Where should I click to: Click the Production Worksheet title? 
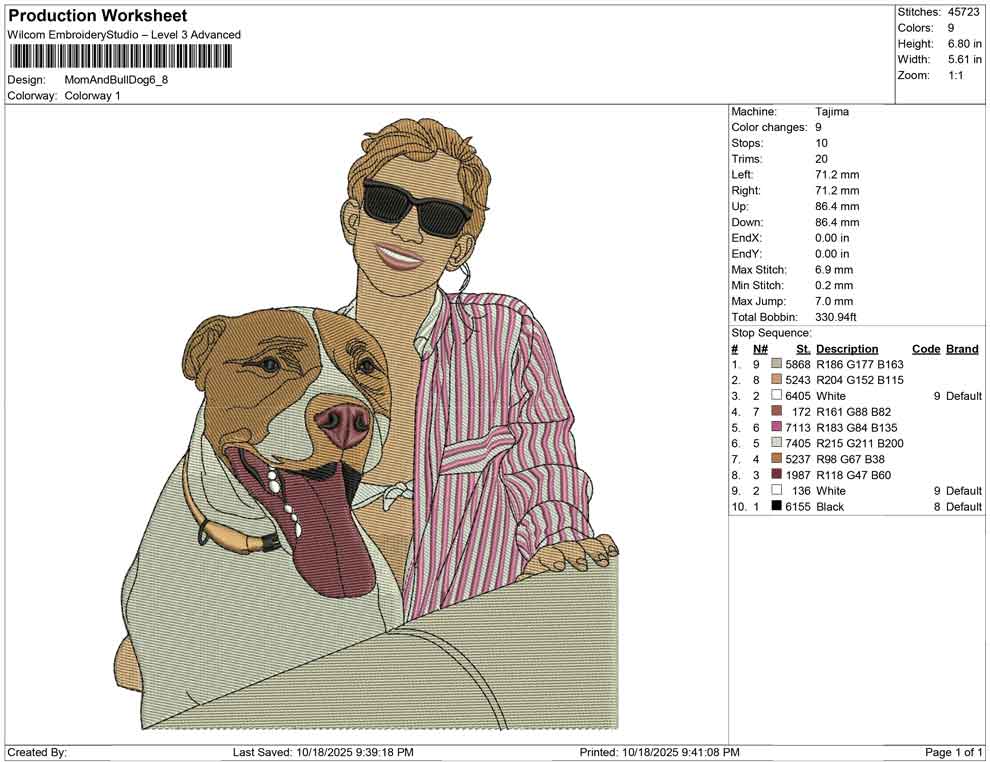coord(97,16)
